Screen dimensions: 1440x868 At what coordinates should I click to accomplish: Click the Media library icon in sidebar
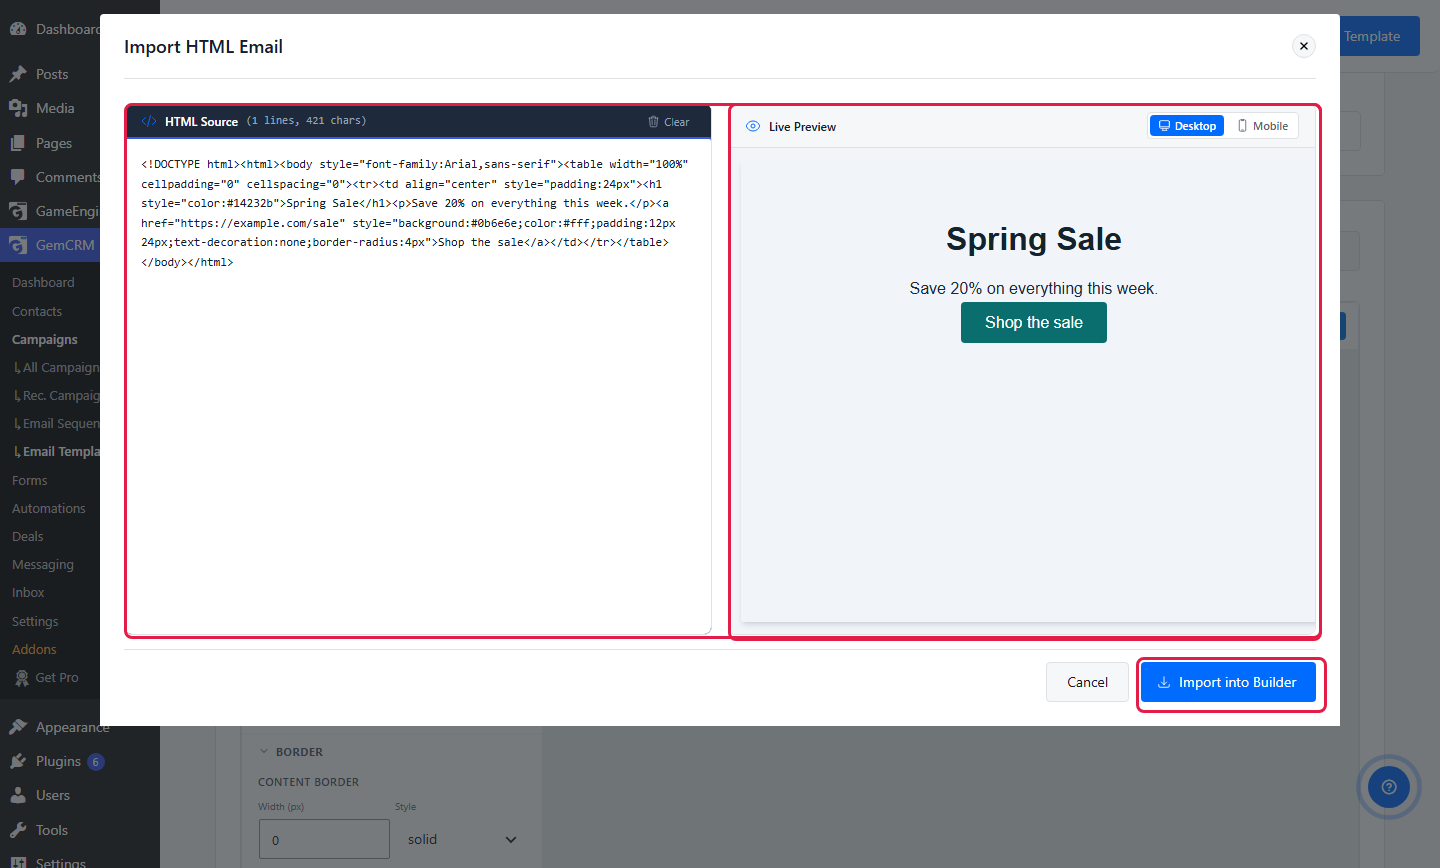18,108
